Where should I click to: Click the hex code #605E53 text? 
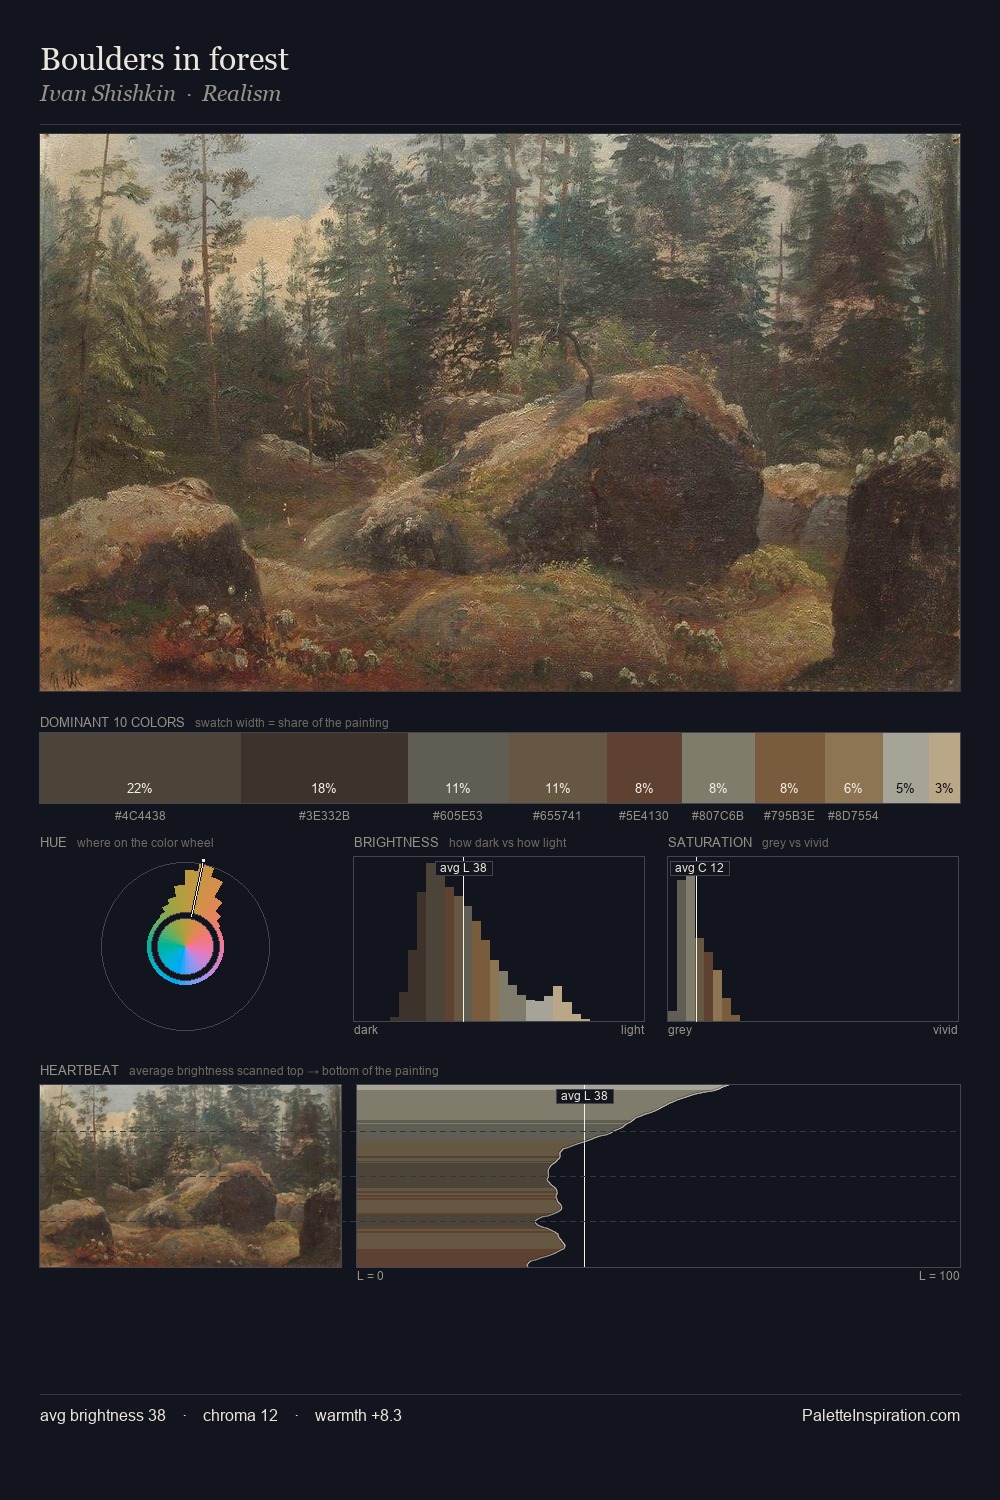pyautogui.click(x=458, y=816)
